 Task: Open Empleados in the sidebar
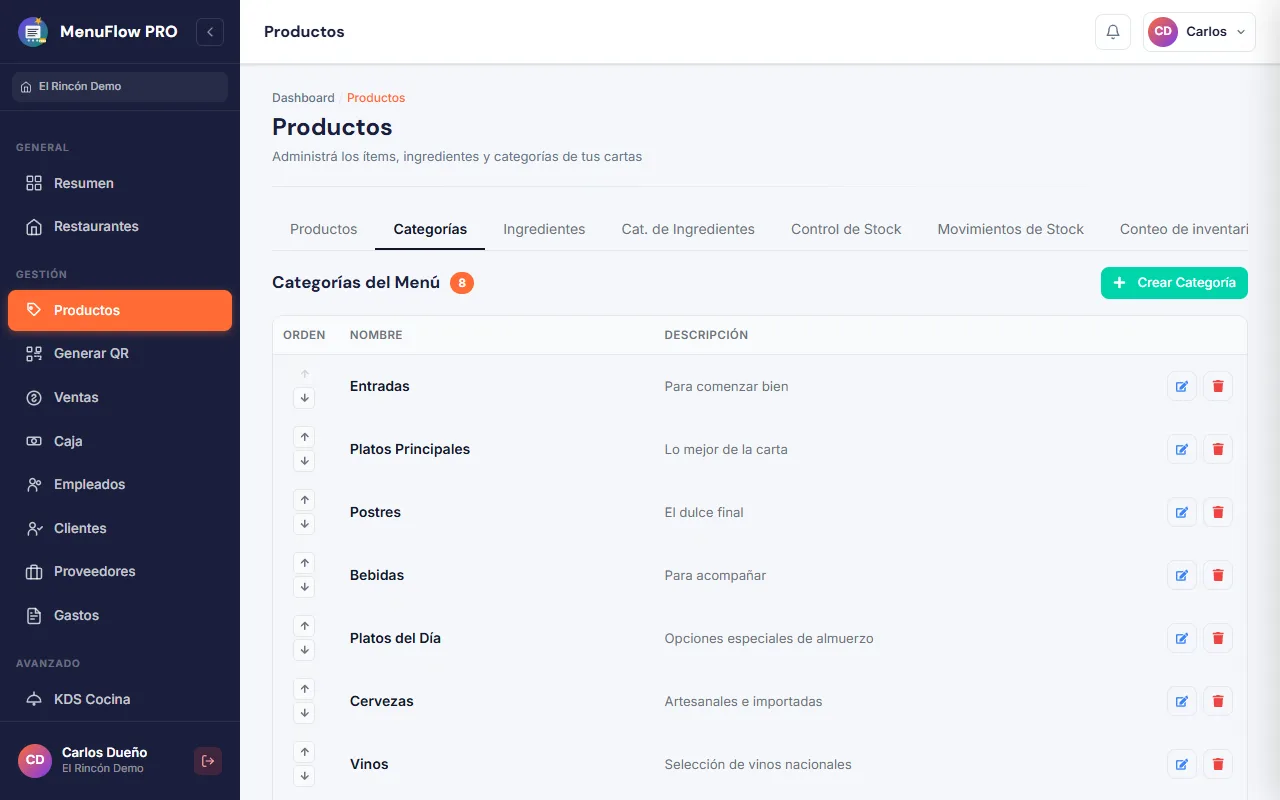(120, 484)
